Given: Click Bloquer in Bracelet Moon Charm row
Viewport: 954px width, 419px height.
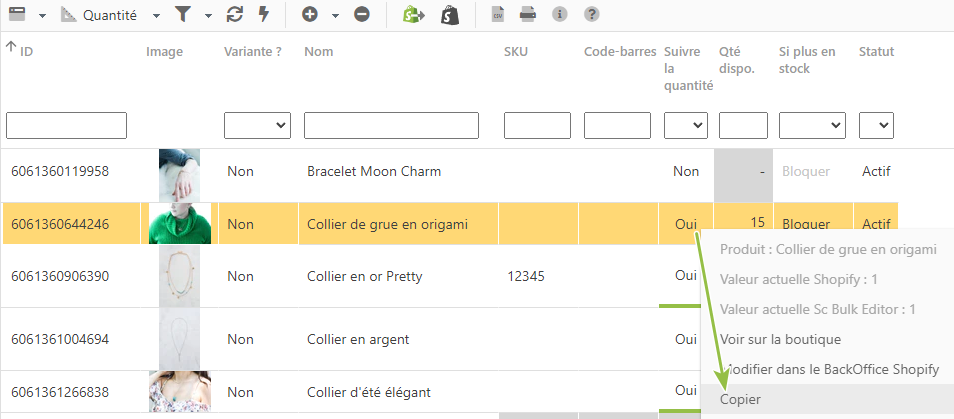Looking at the screenshot, I should (806, 171).
